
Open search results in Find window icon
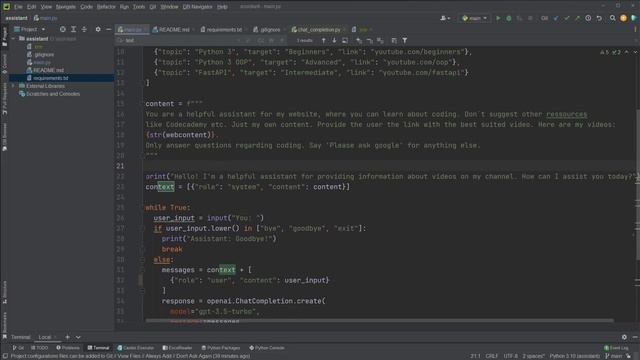click(x=345, y=40)
